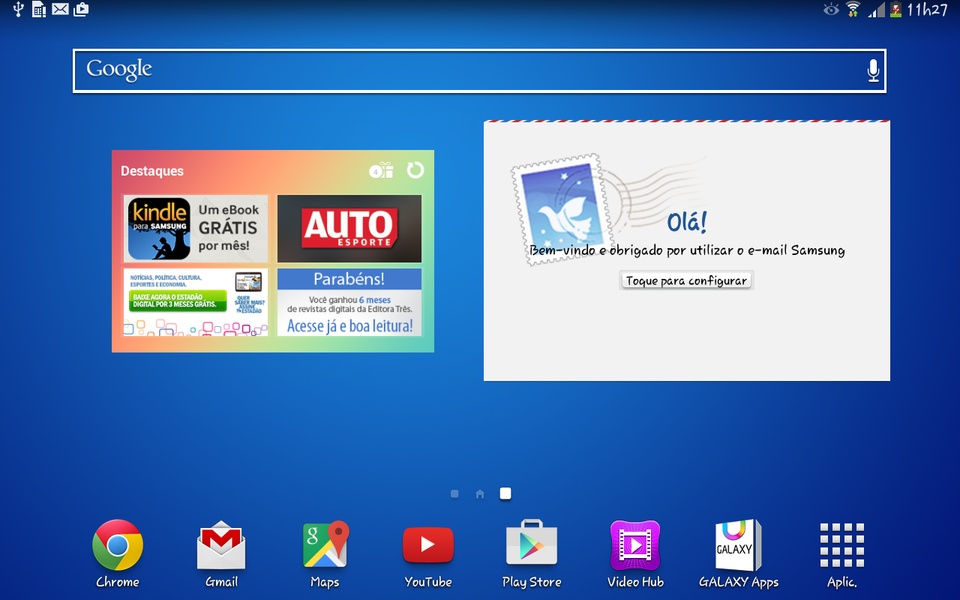960x600 pixels.
Task: Tap the Wi-Fi status icon
Action: point(853,9)
